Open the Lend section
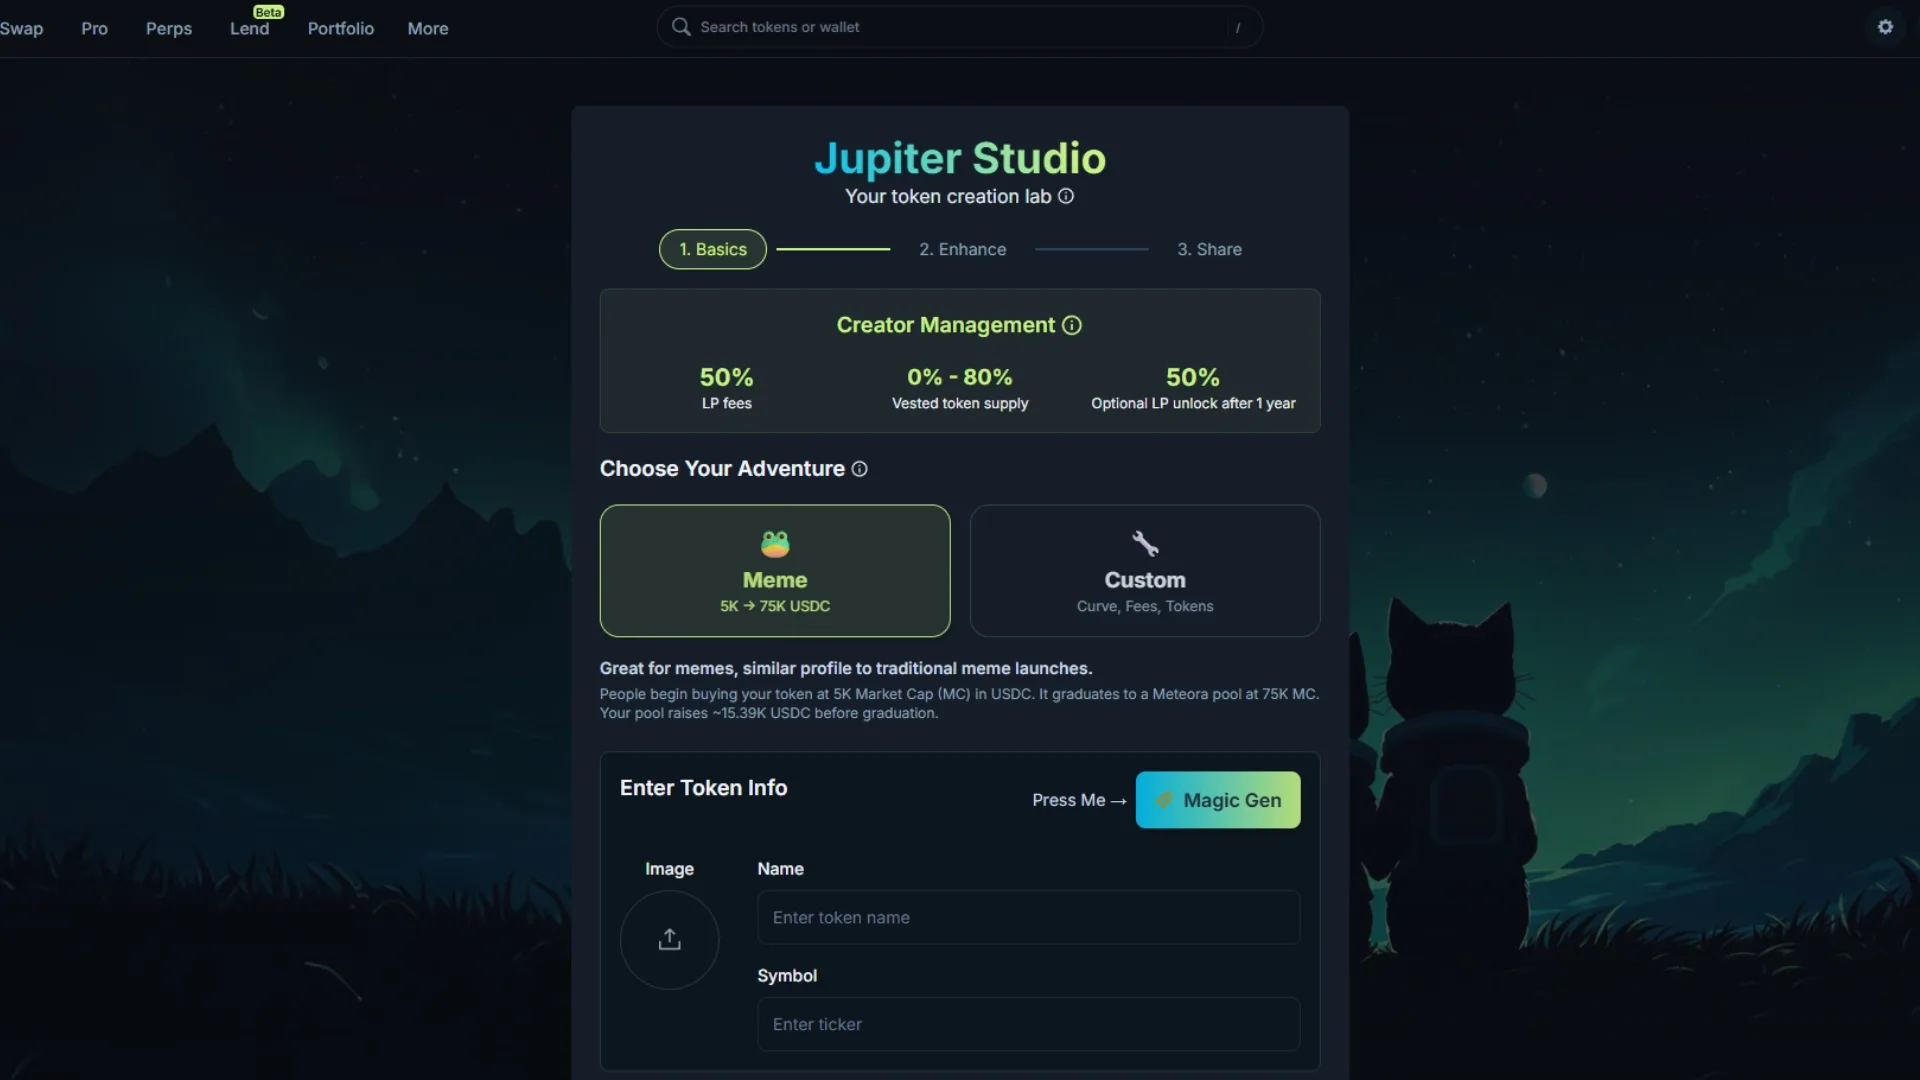Viewport: 1920px width, 1080px height. 249,28
